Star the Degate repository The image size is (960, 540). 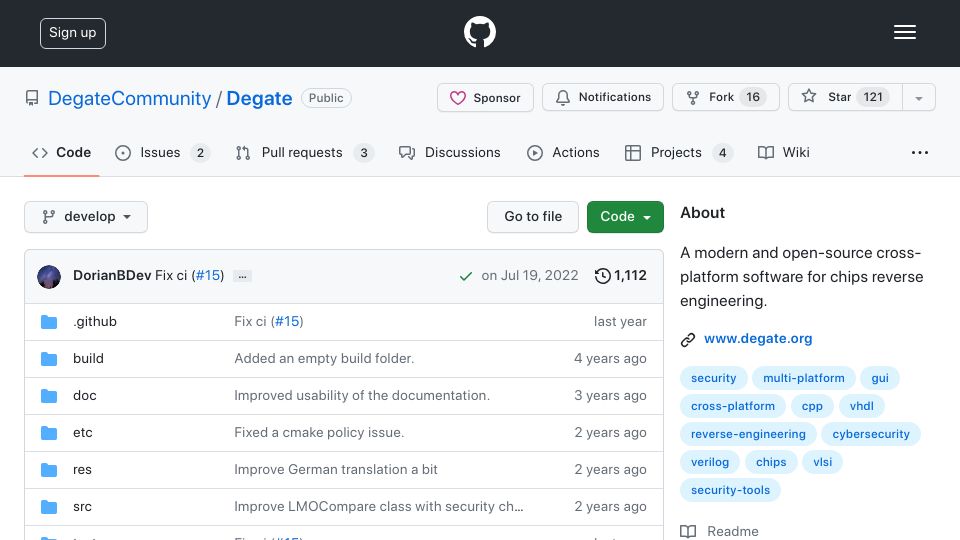point(846,97)
